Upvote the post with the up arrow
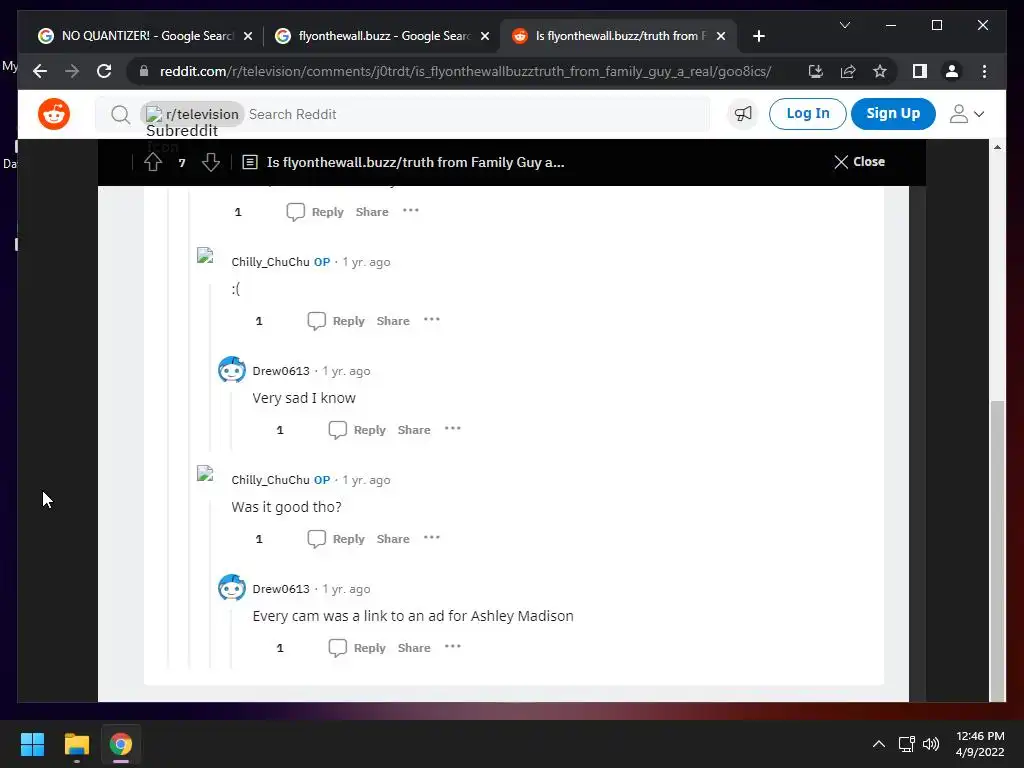 (153, 162)
